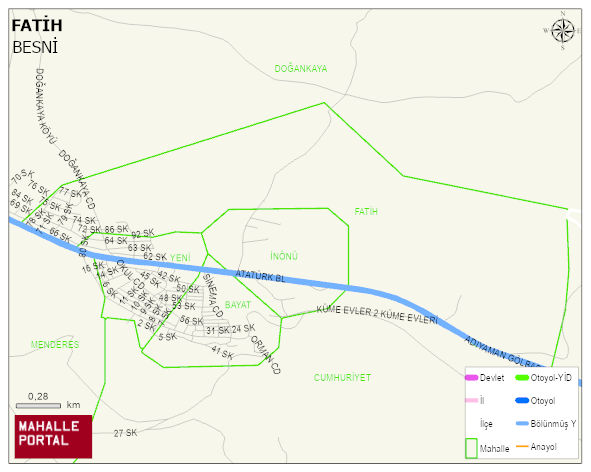Image resolution: width=591 pixels, height=472 pixels.
Task: Click the FATİH bold map title
Action: (x=37, y=25)
